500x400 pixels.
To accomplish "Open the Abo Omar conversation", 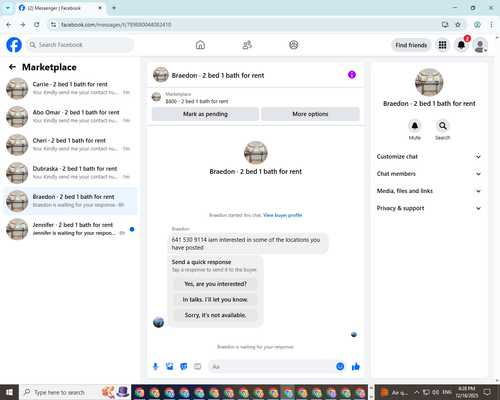I will point(70,117).
